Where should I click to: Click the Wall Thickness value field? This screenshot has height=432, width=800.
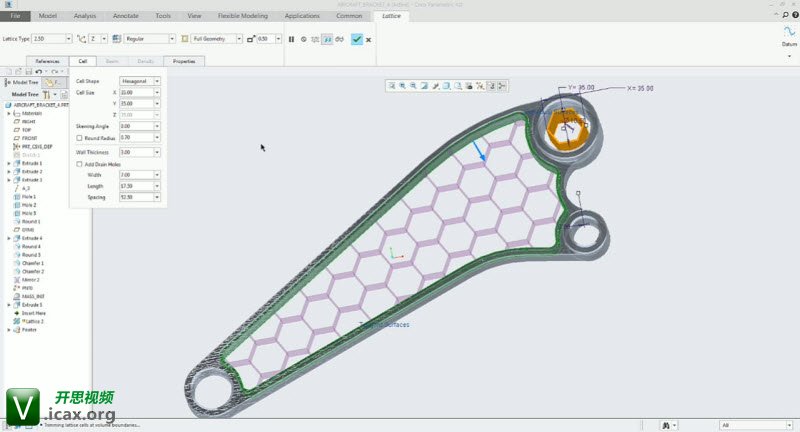[136, 152]
